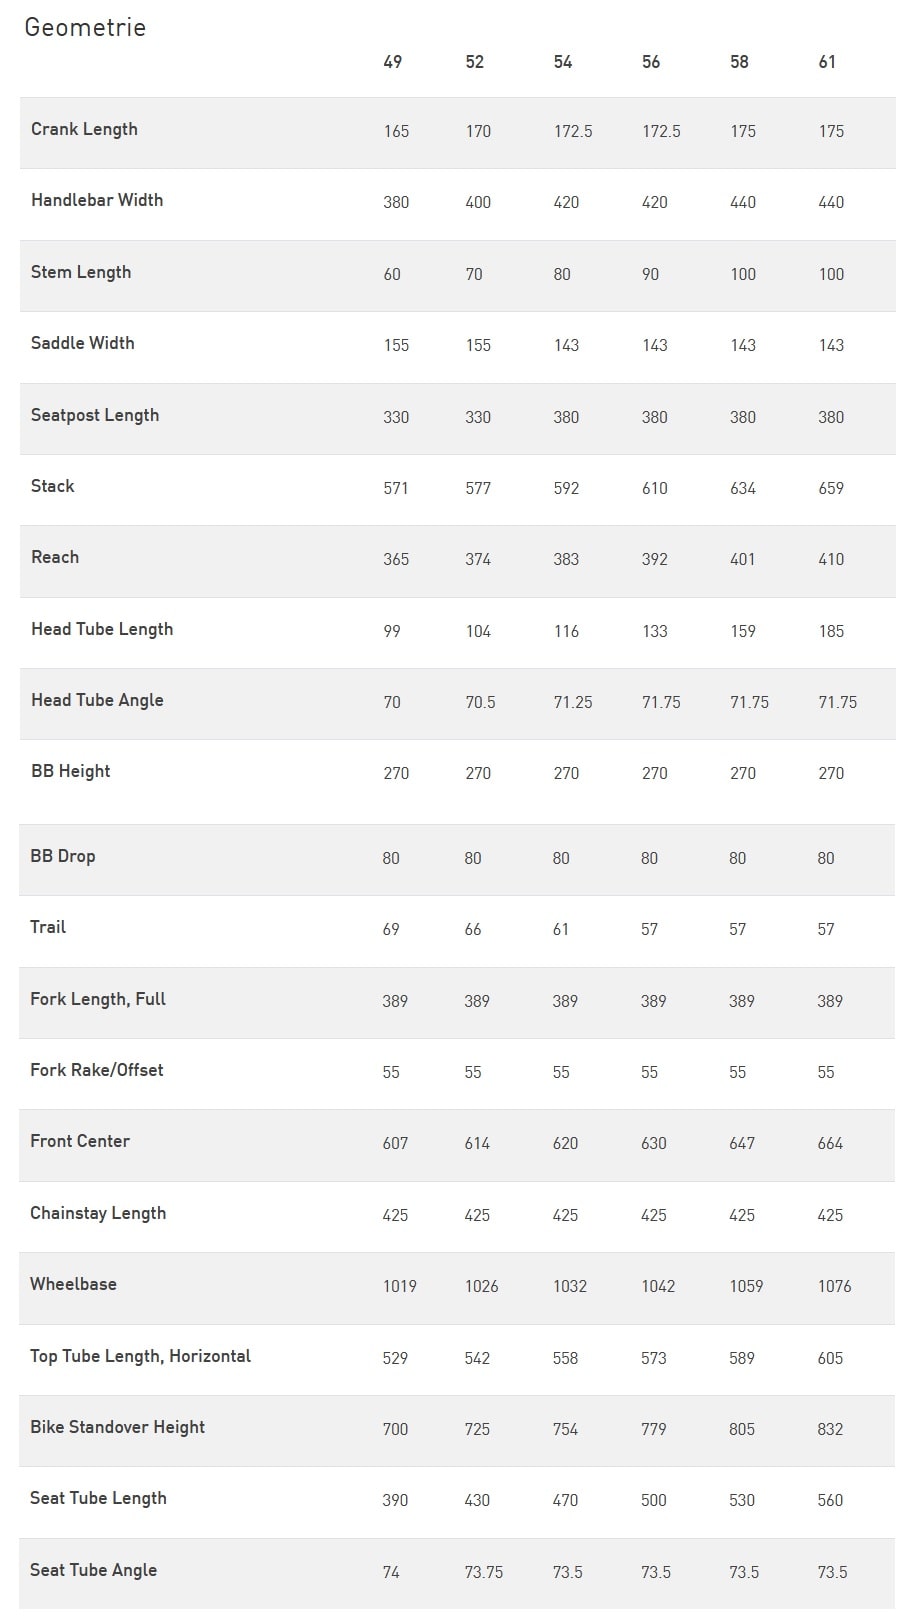Click the Seat Tube Angle row label

[93, 1570]
